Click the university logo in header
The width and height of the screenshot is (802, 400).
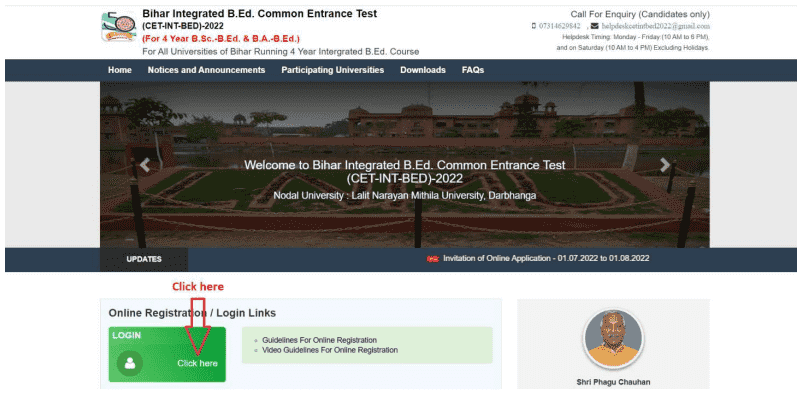pos(118,27)
